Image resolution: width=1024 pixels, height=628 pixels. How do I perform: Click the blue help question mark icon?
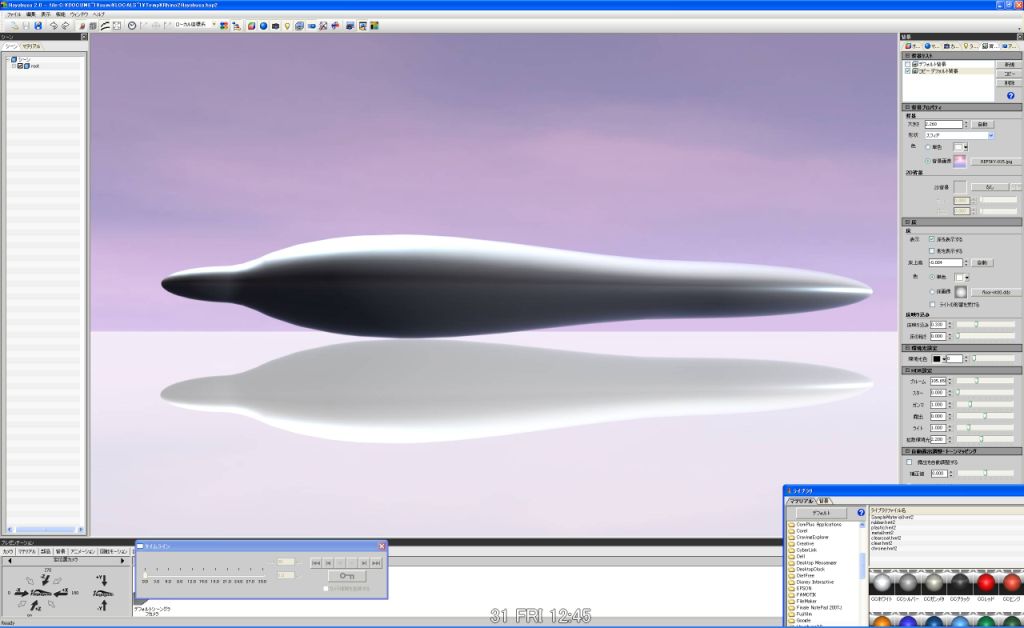click(x=1010, y=95)
